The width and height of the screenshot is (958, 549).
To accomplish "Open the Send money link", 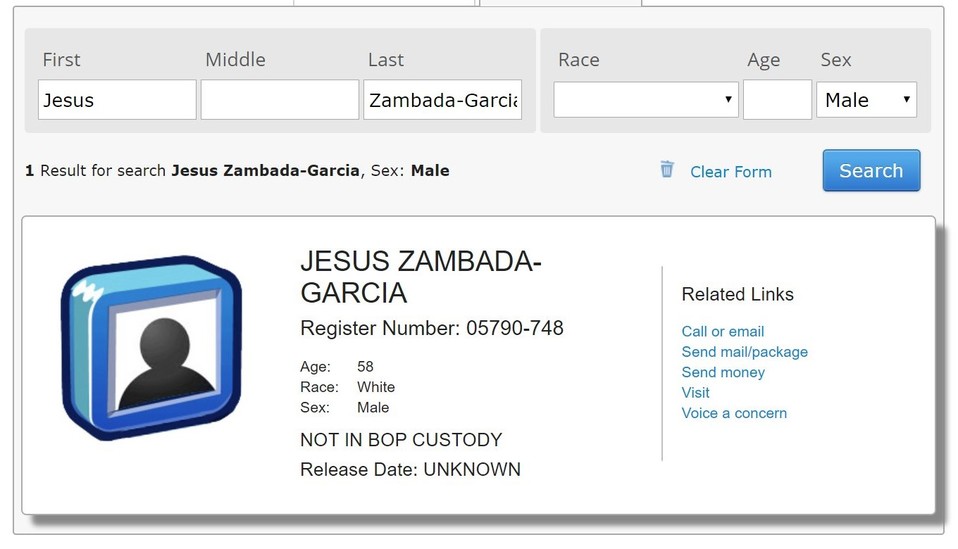I will [x=723, y=373].
